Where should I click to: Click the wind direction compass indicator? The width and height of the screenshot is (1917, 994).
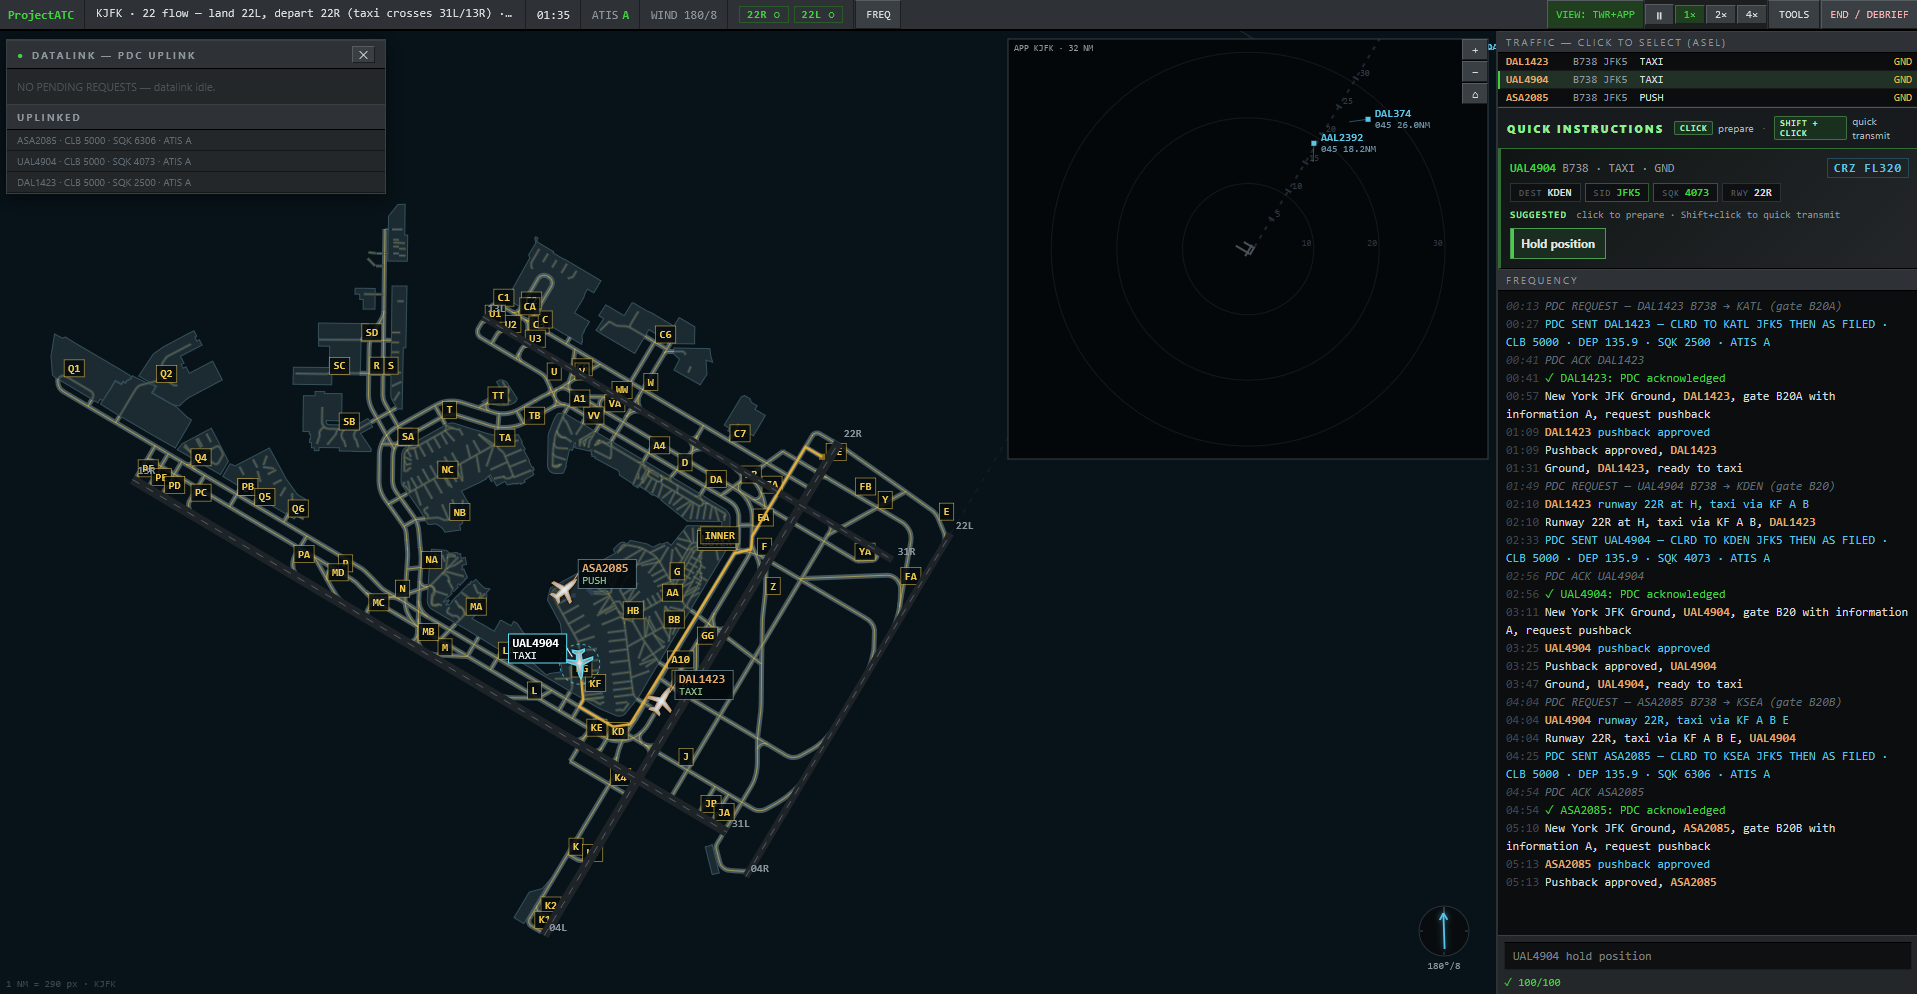[1444, 930]
